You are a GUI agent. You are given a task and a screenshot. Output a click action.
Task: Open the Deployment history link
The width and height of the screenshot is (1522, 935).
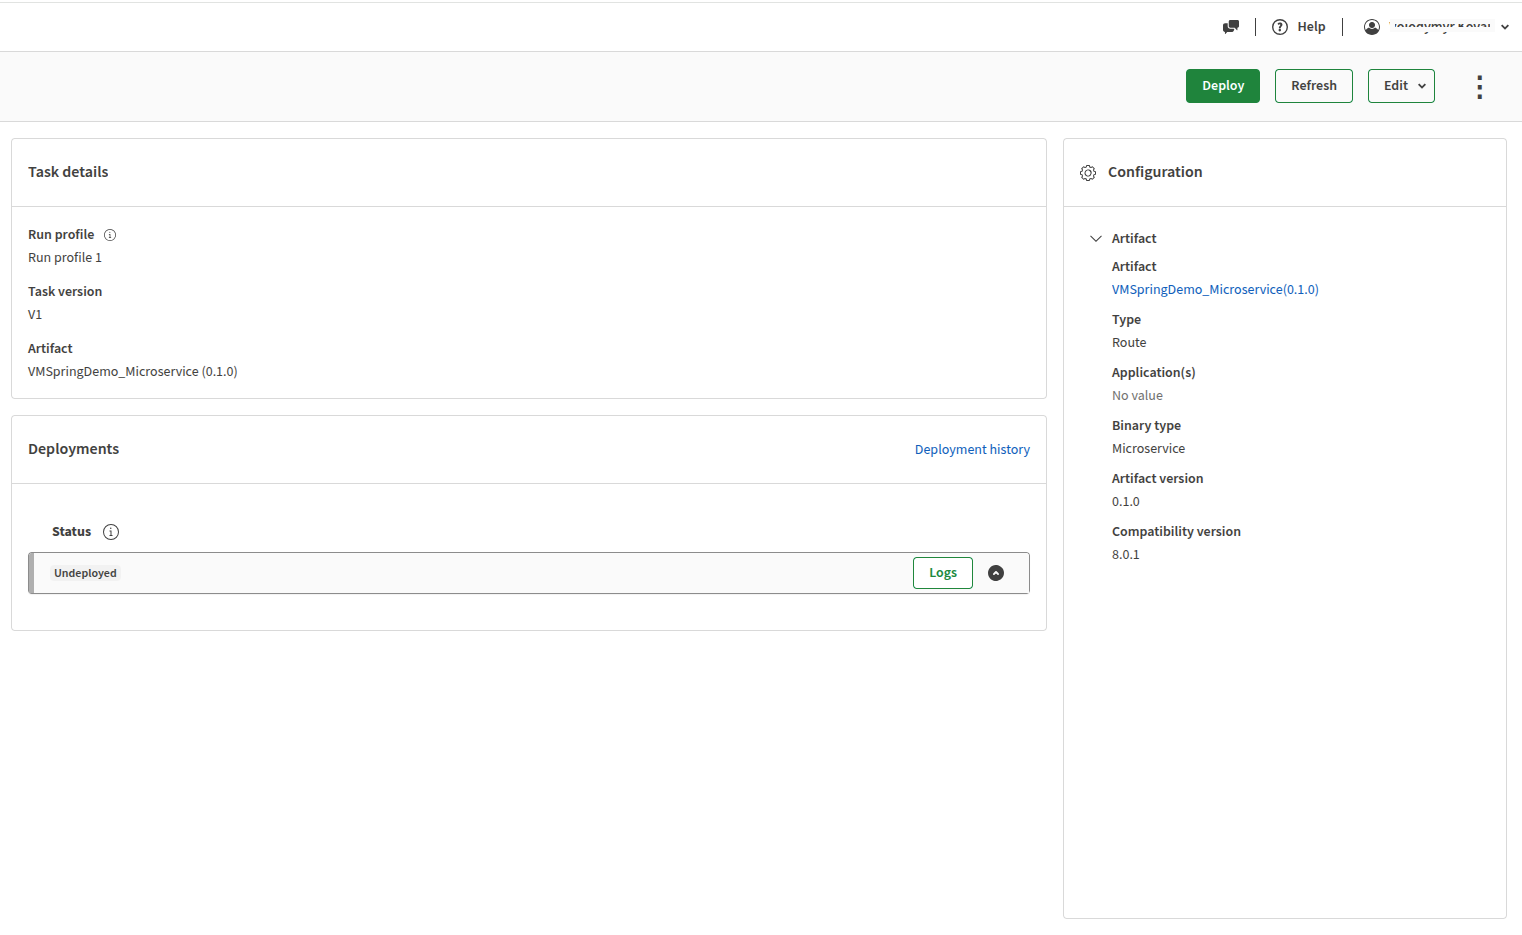pyautogui.click(x=972, y=450)
